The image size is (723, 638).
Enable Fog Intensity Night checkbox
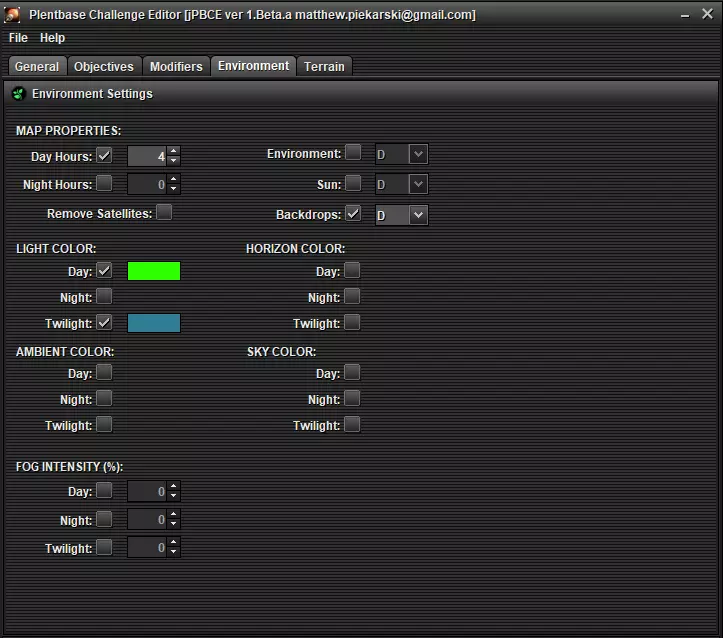104,519
